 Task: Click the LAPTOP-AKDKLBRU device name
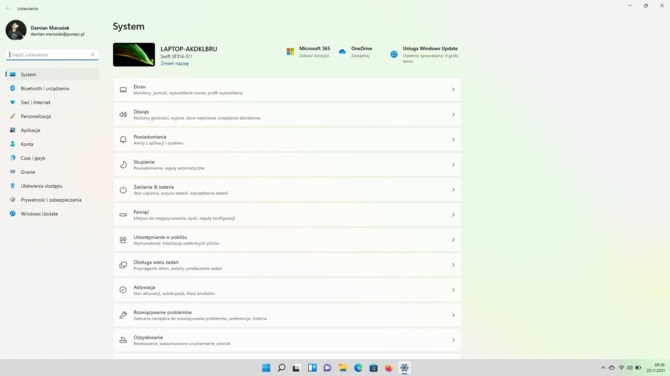point(188,49)
